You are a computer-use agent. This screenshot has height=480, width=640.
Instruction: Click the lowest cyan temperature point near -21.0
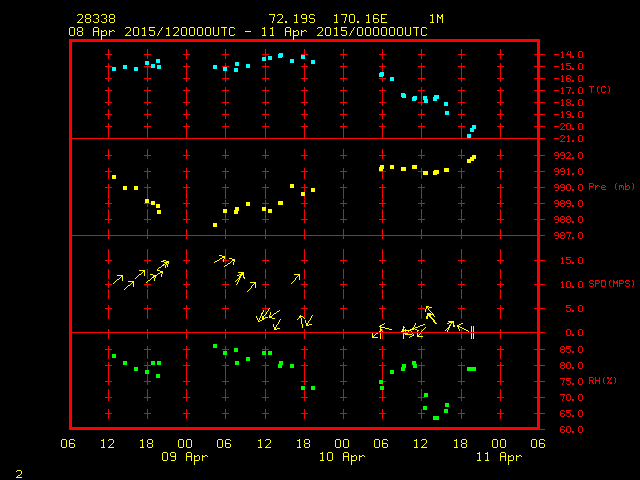point(469,136)
